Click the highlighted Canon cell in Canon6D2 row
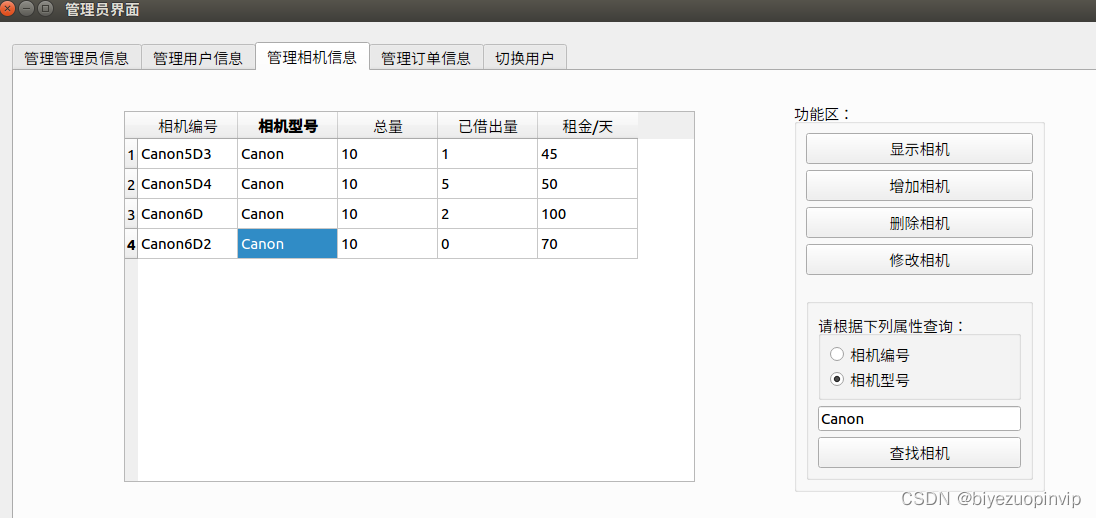 click(x=287, y=244)
